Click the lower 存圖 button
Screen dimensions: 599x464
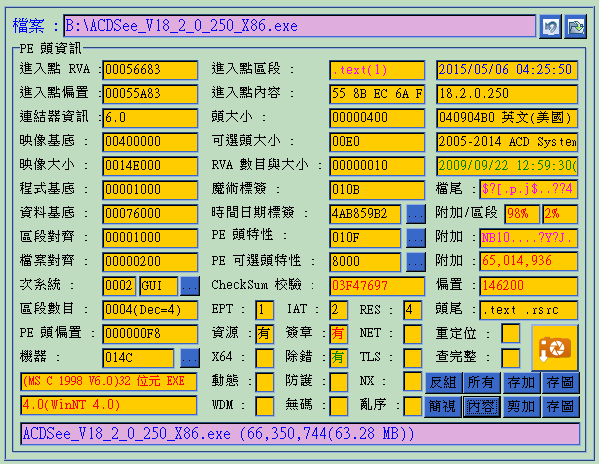[x=560, y=407]
